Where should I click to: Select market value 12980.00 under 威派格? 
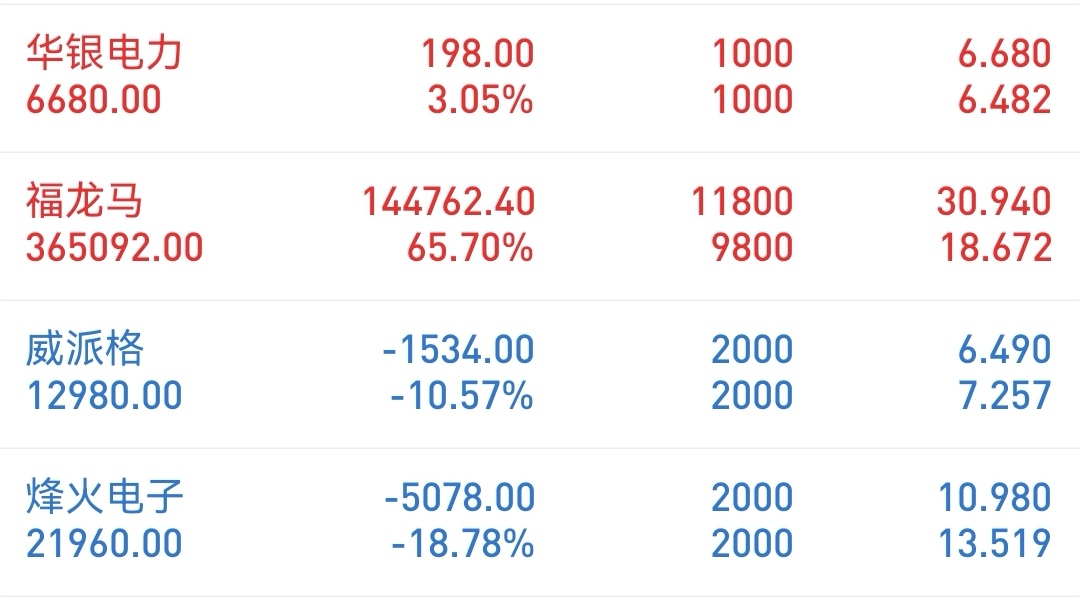click(x=104, y=396)
